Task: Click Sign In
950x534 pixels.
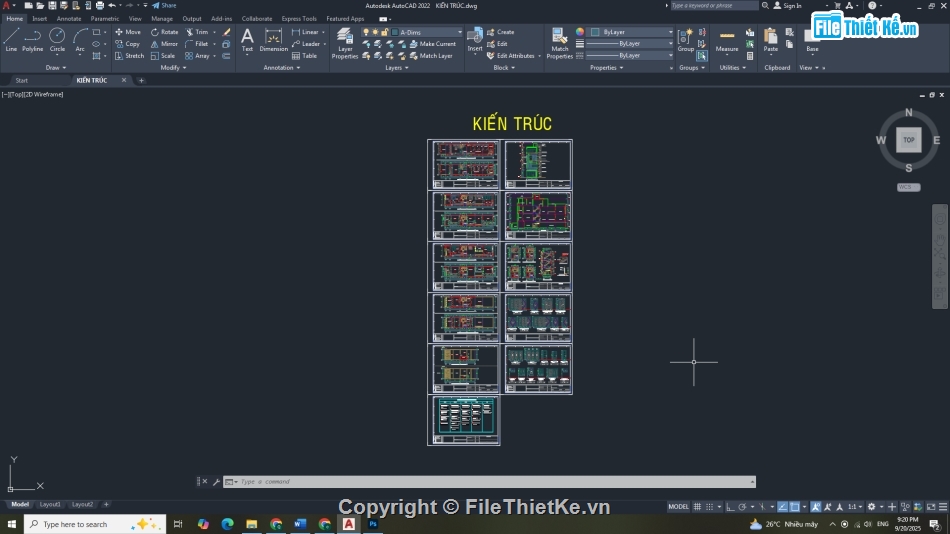Action: pyautogui.click(x=788, y=5)
